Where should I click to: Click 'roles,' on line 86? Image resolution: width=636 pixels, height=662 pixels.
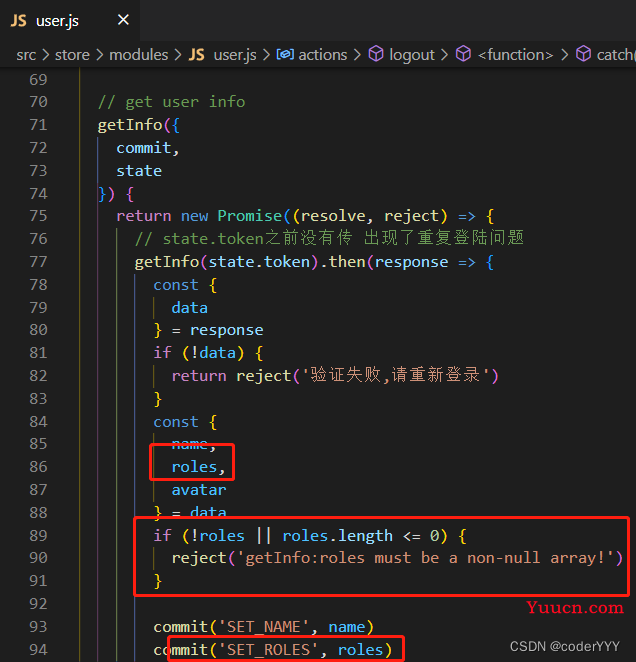[x=198, y=467]
